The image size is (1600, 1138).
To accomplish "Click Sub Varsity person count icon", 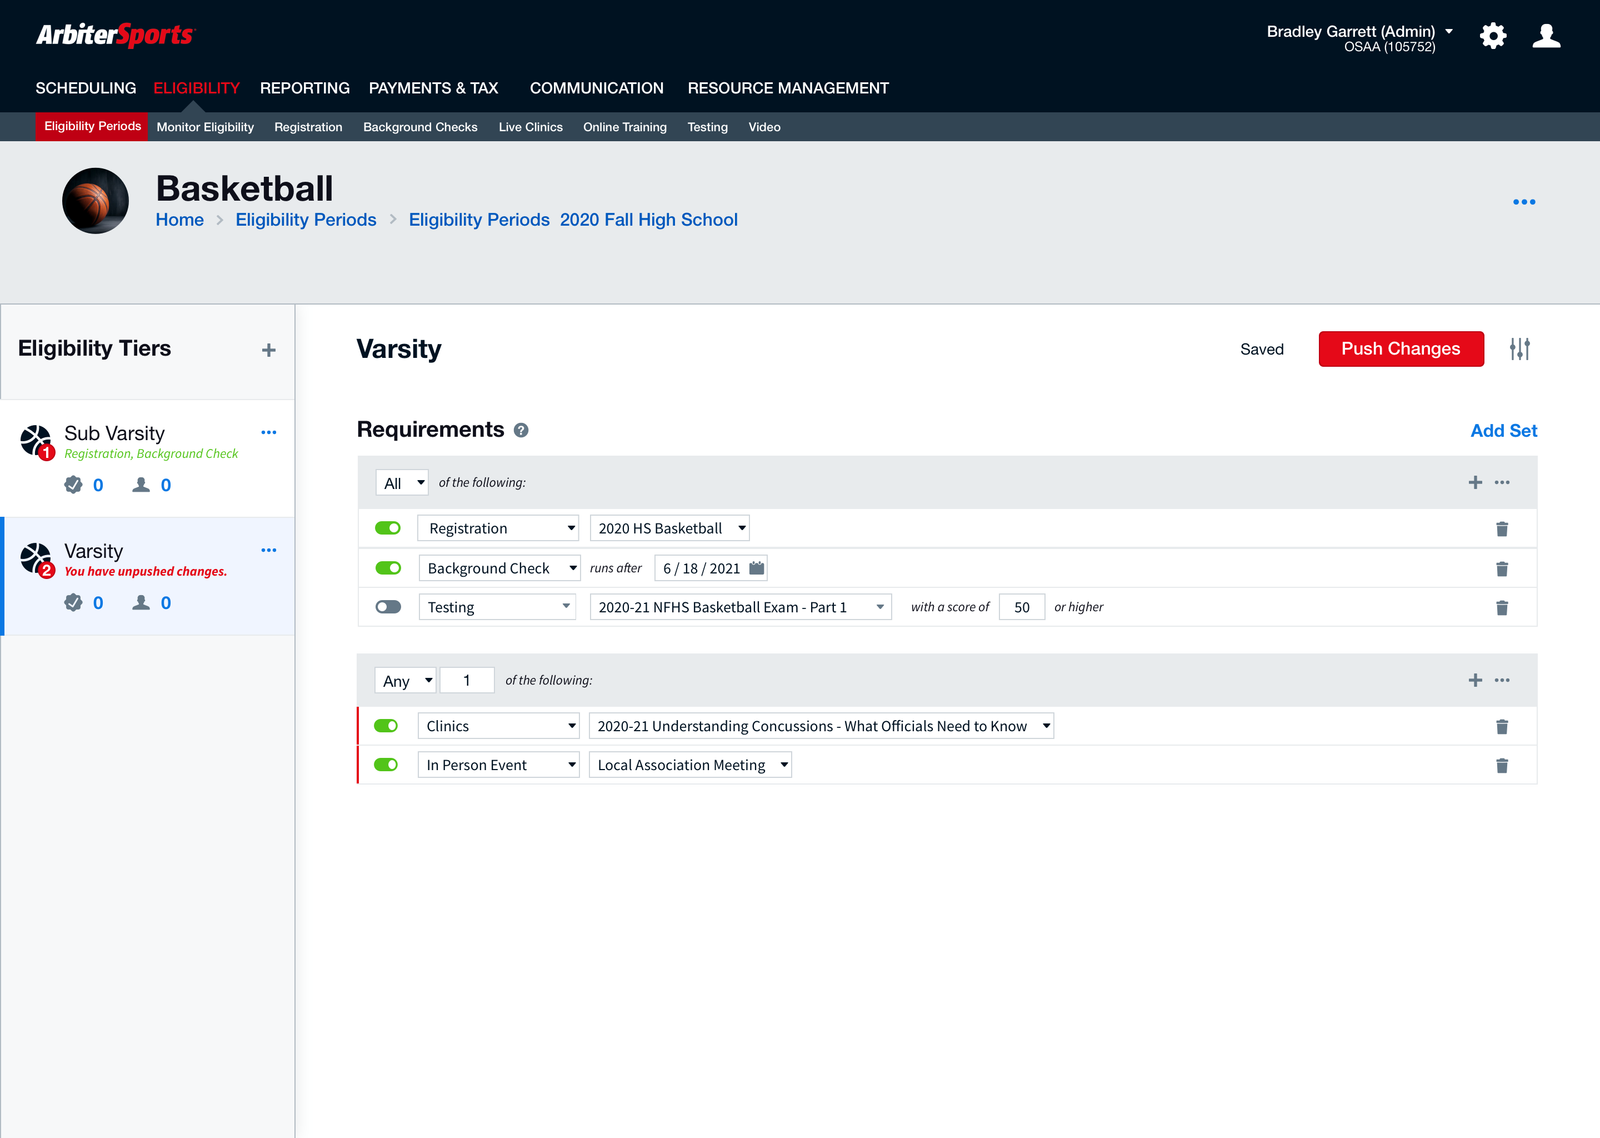I will point(141,485).
